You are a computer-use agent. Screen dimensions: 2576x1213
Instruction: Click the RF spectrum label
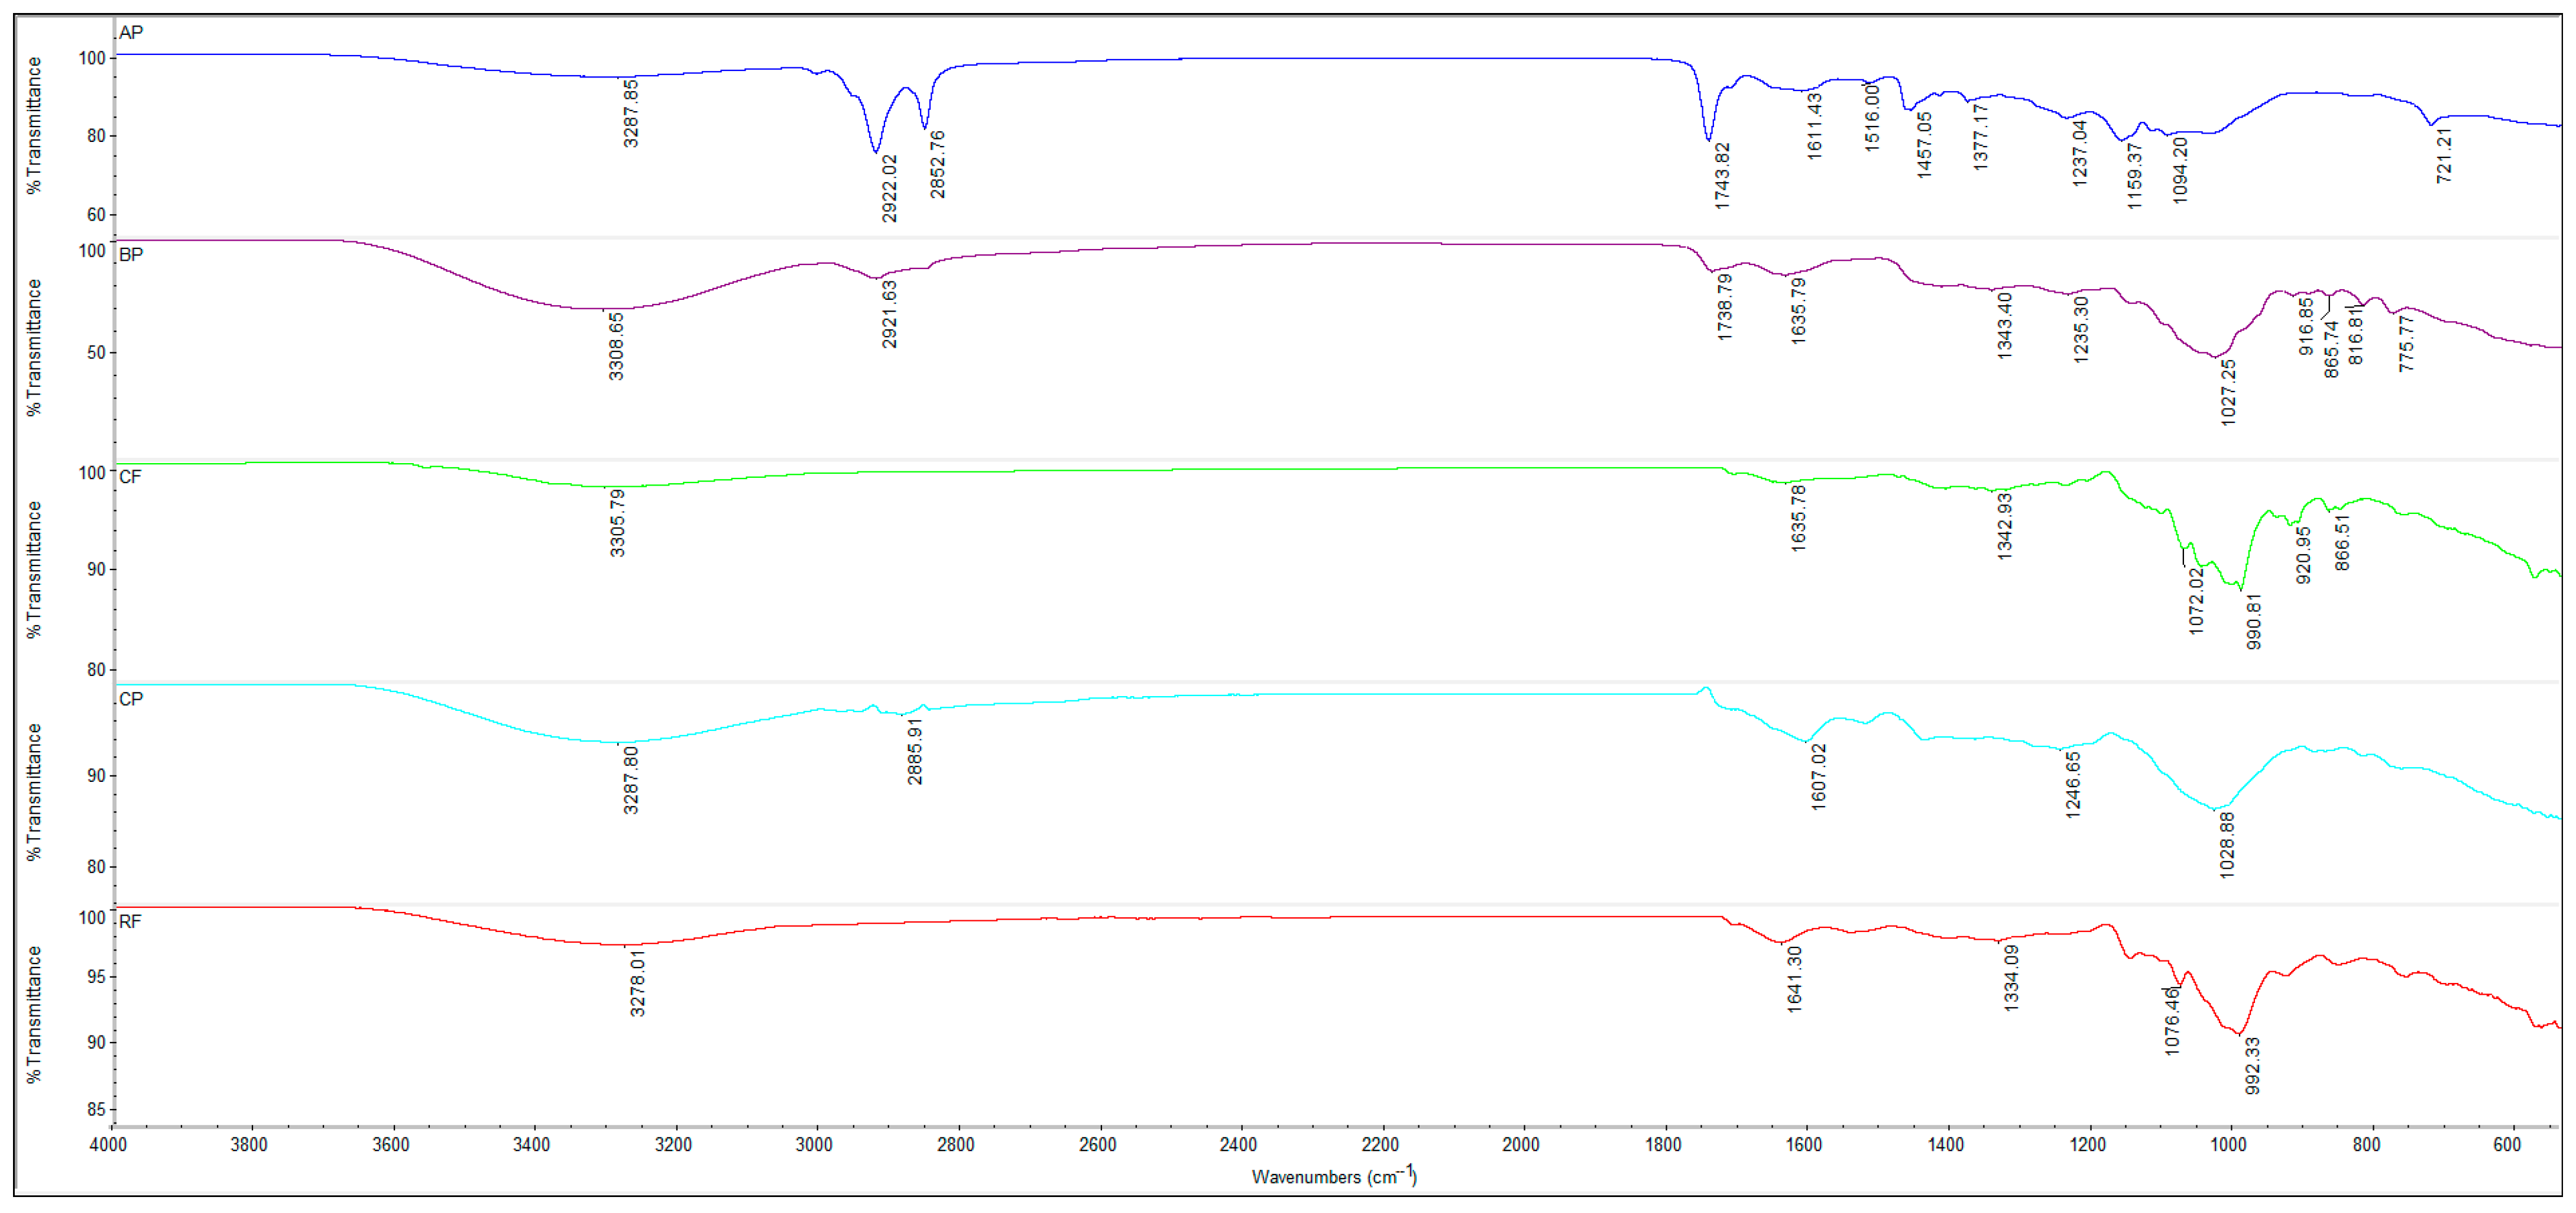130,922
